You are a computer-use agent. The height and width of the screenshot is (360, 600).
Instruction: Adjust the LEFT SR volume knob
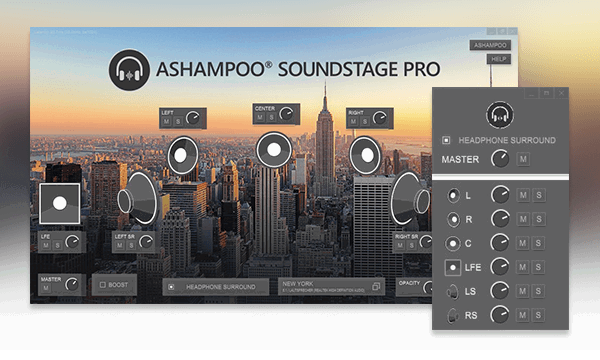[x=146, y=241]
